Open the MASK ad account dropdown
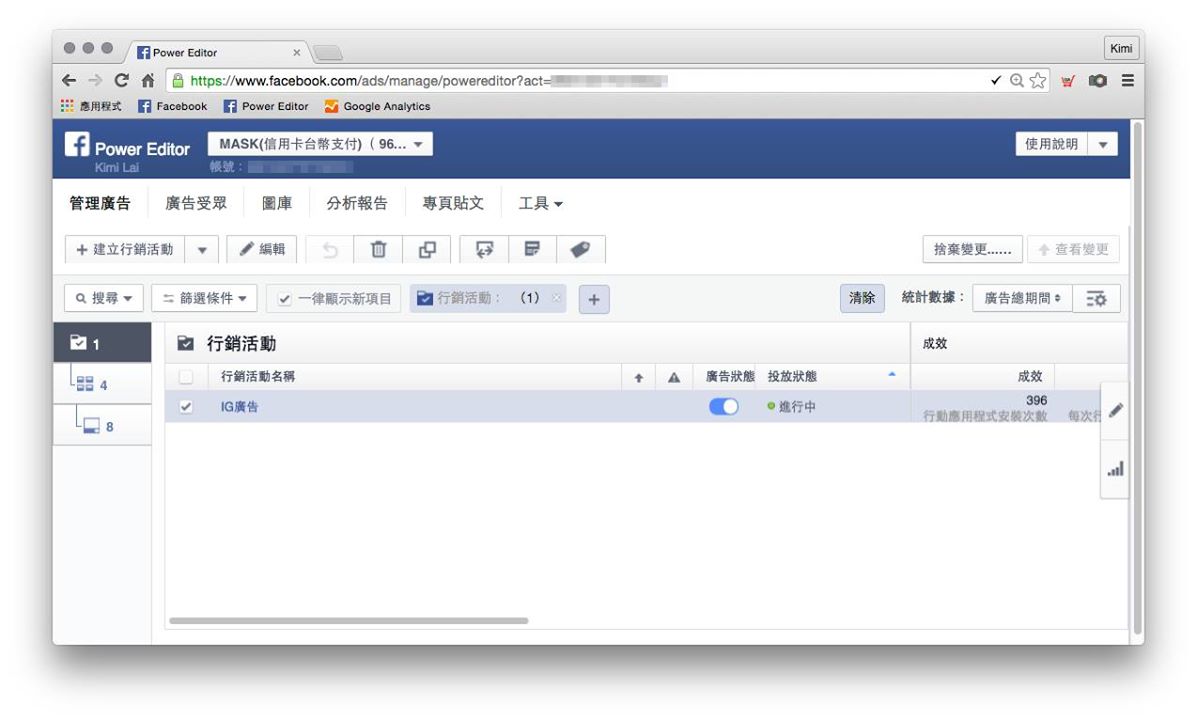1197x720 pixels. click(x=320, y=144)
